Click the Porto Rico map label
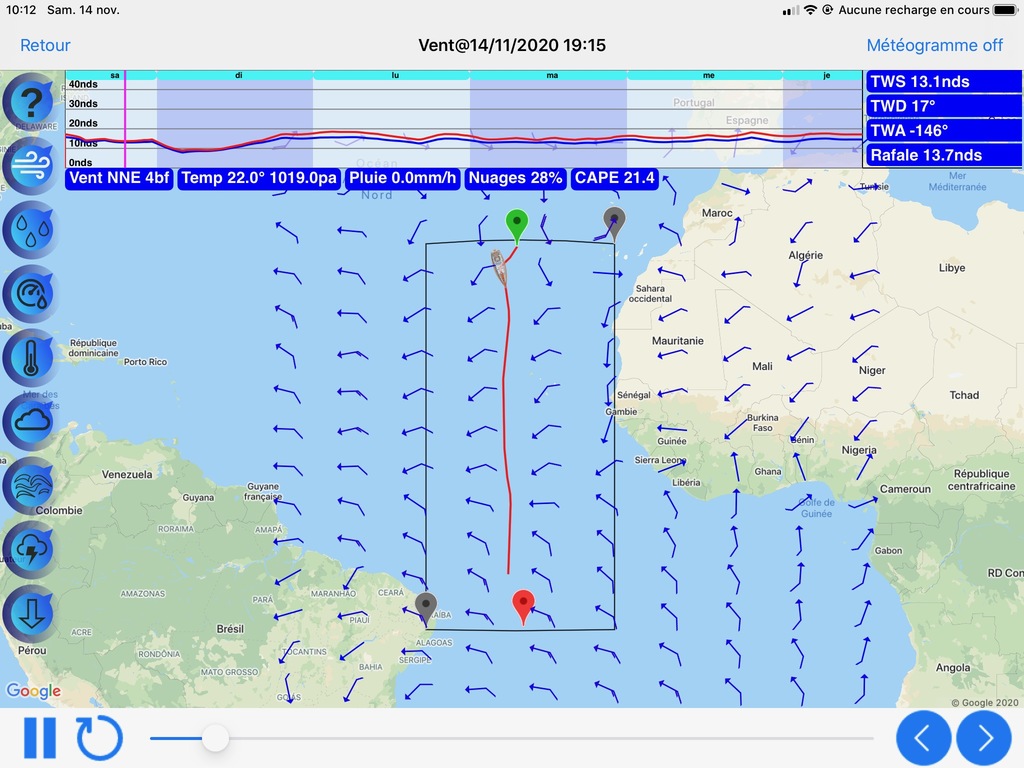The image size is (1024, 768). click(145, 362)
